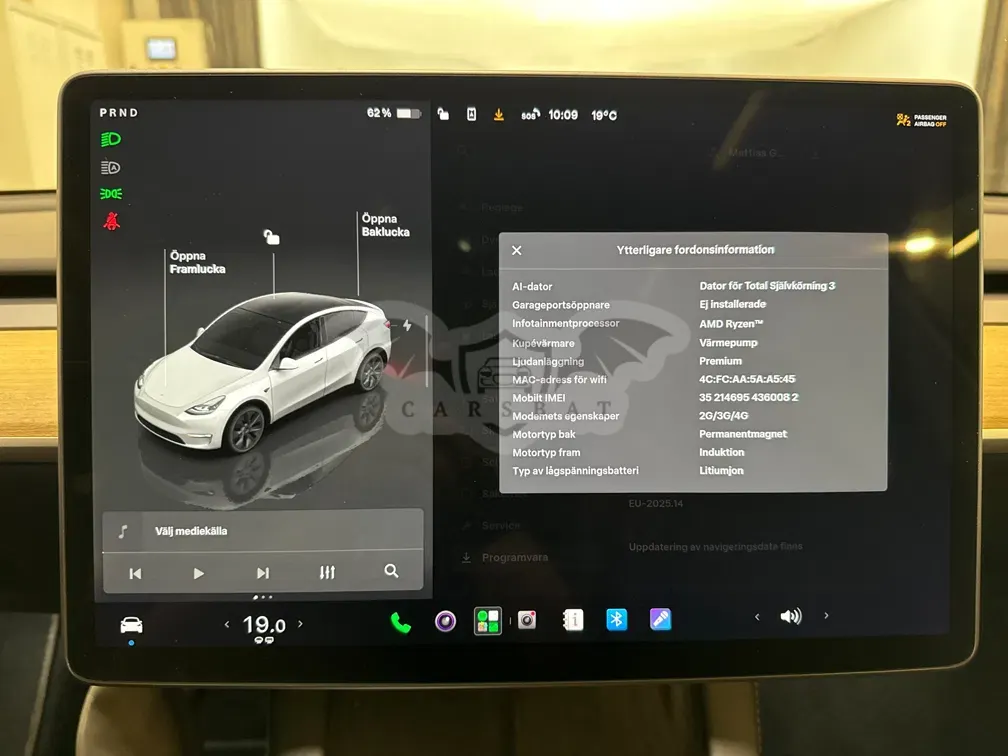
Task: Tap the Permanentmagnet rear motor value
Action: pyautogui.click(x=743, y=434)
